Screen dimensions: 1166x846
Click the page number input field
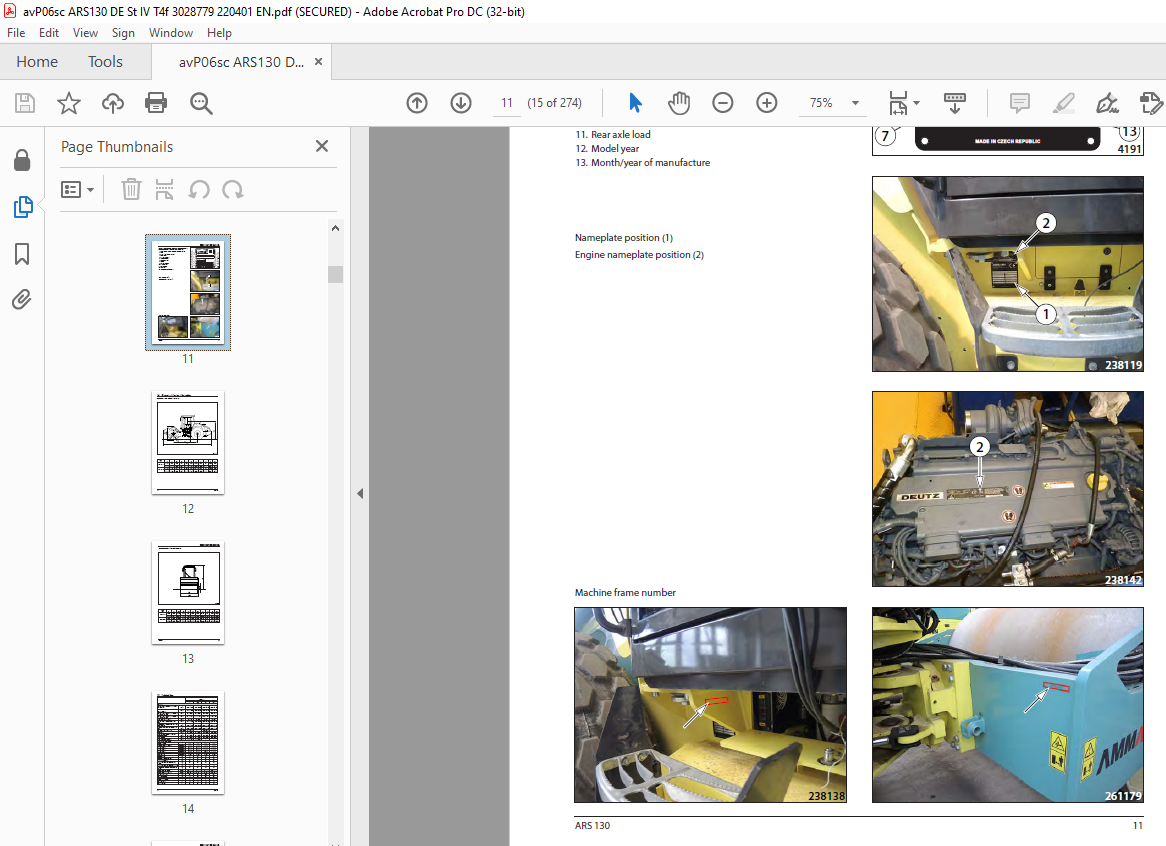507,103
